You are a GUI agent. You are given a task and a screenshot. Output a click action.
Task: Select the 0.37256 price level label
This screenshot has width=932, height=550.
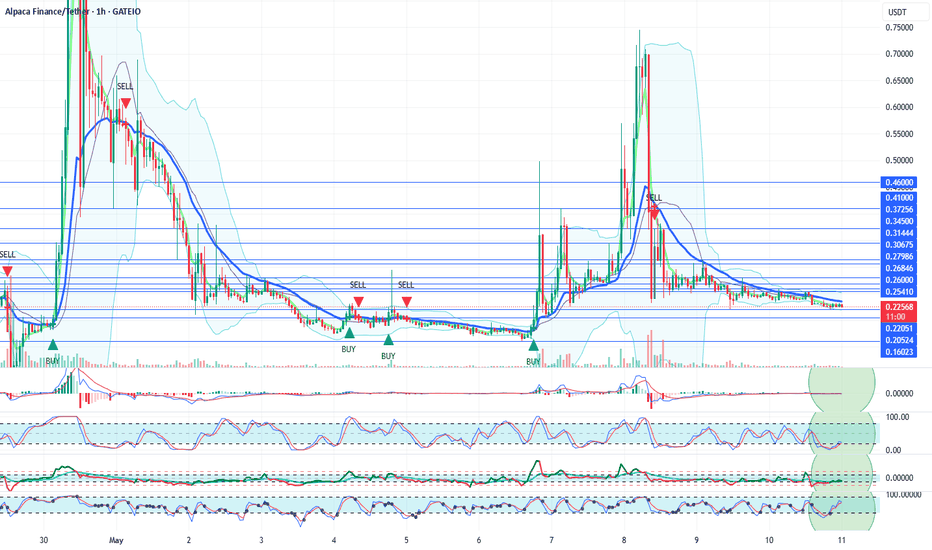click(899, 209)
